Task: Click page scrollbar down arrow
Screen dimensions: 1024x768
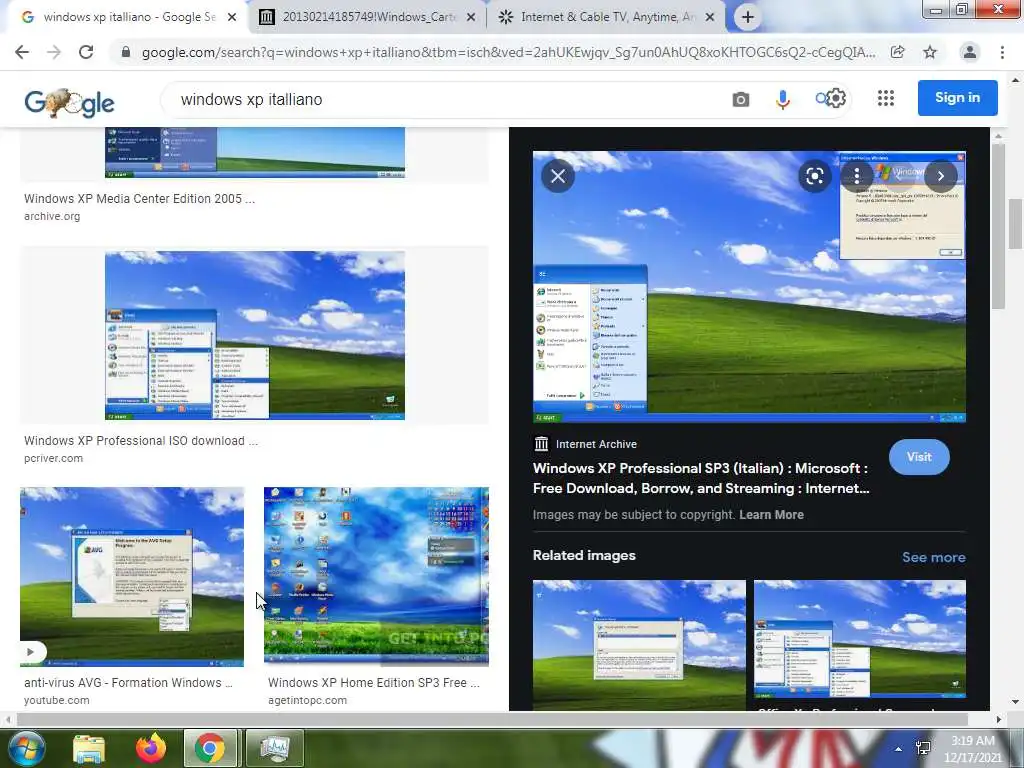Action: click(1014, 702)
